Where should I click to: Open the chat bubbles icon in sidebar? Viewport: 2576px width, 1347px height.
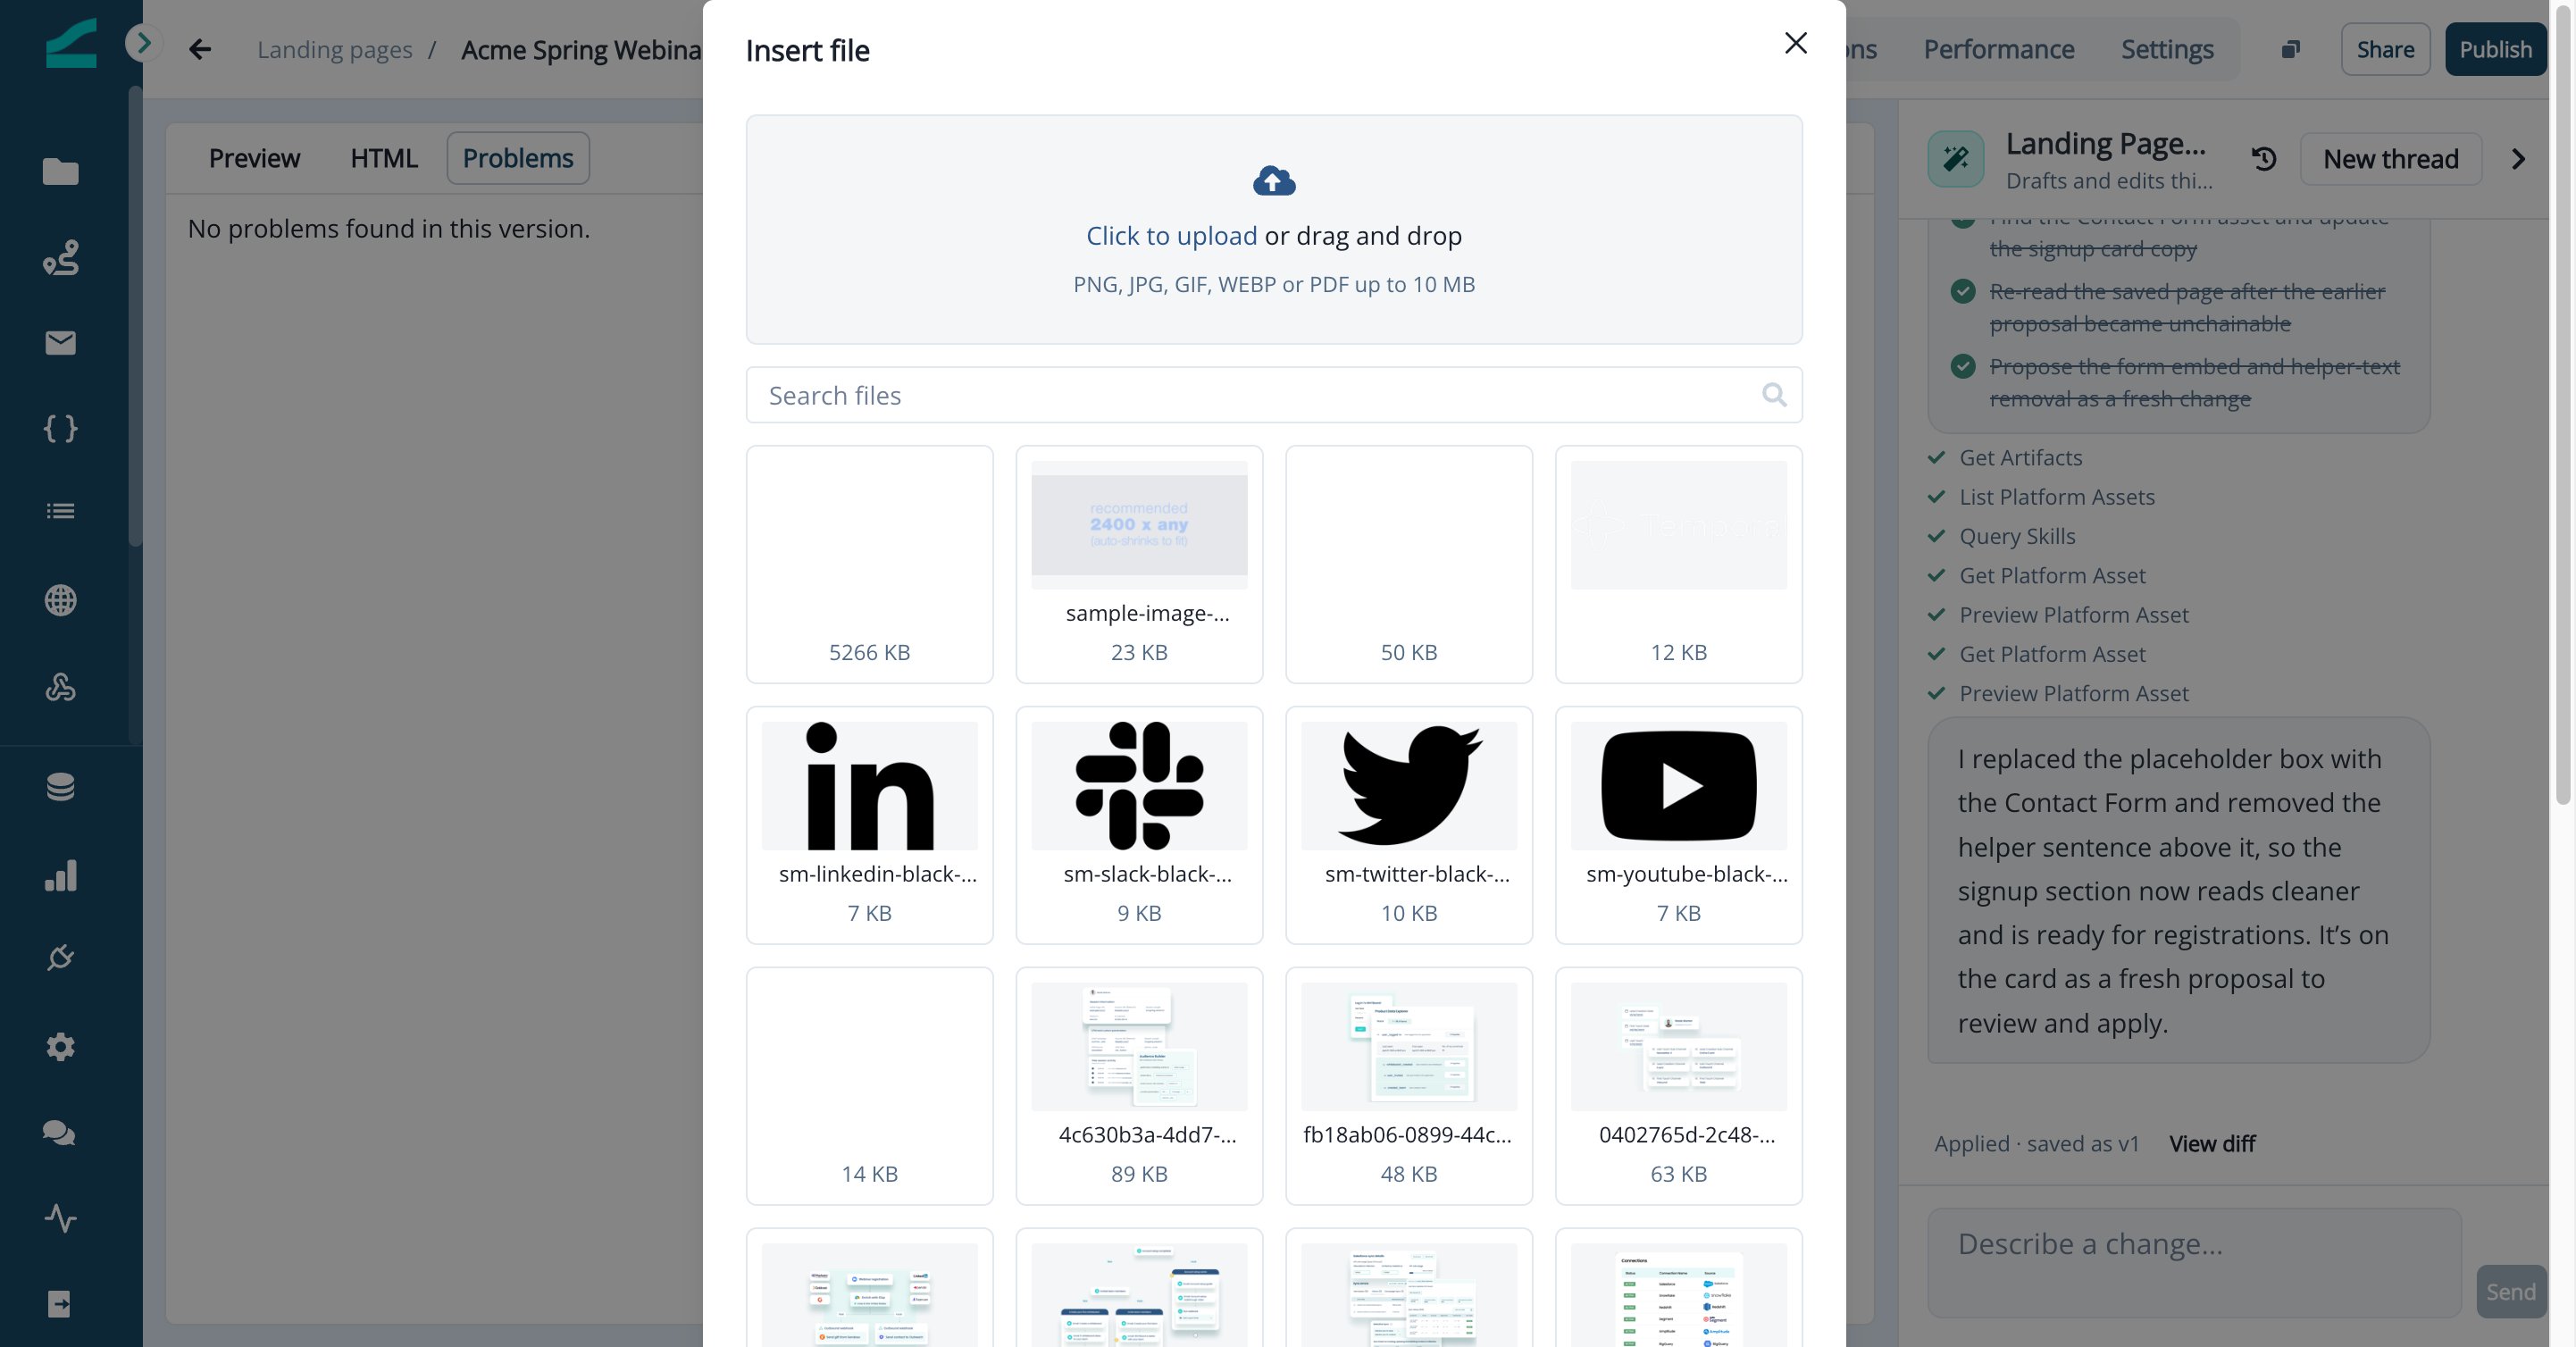tap(60, 1133)
